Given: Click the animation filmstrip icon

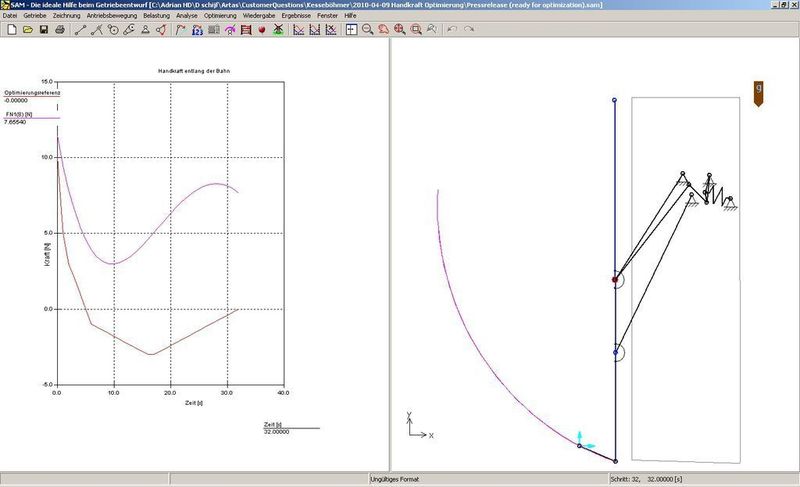Looking at the screenshot, I should pos(246,30).
